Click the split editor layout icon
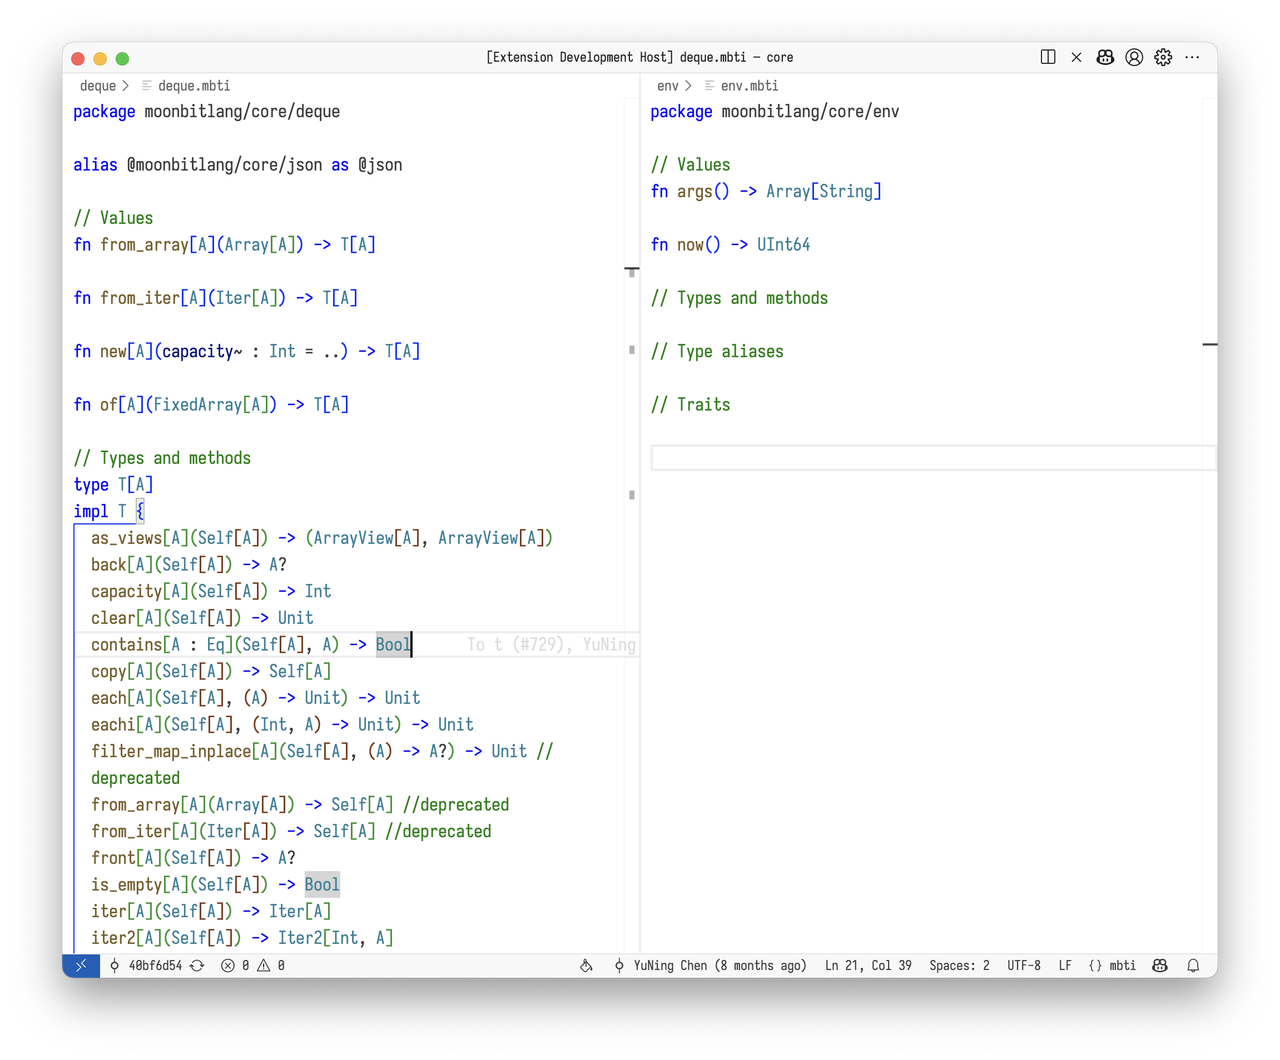This screenshot has width=1280, height=1060. pyautogui.click(x=1048, y=57)
